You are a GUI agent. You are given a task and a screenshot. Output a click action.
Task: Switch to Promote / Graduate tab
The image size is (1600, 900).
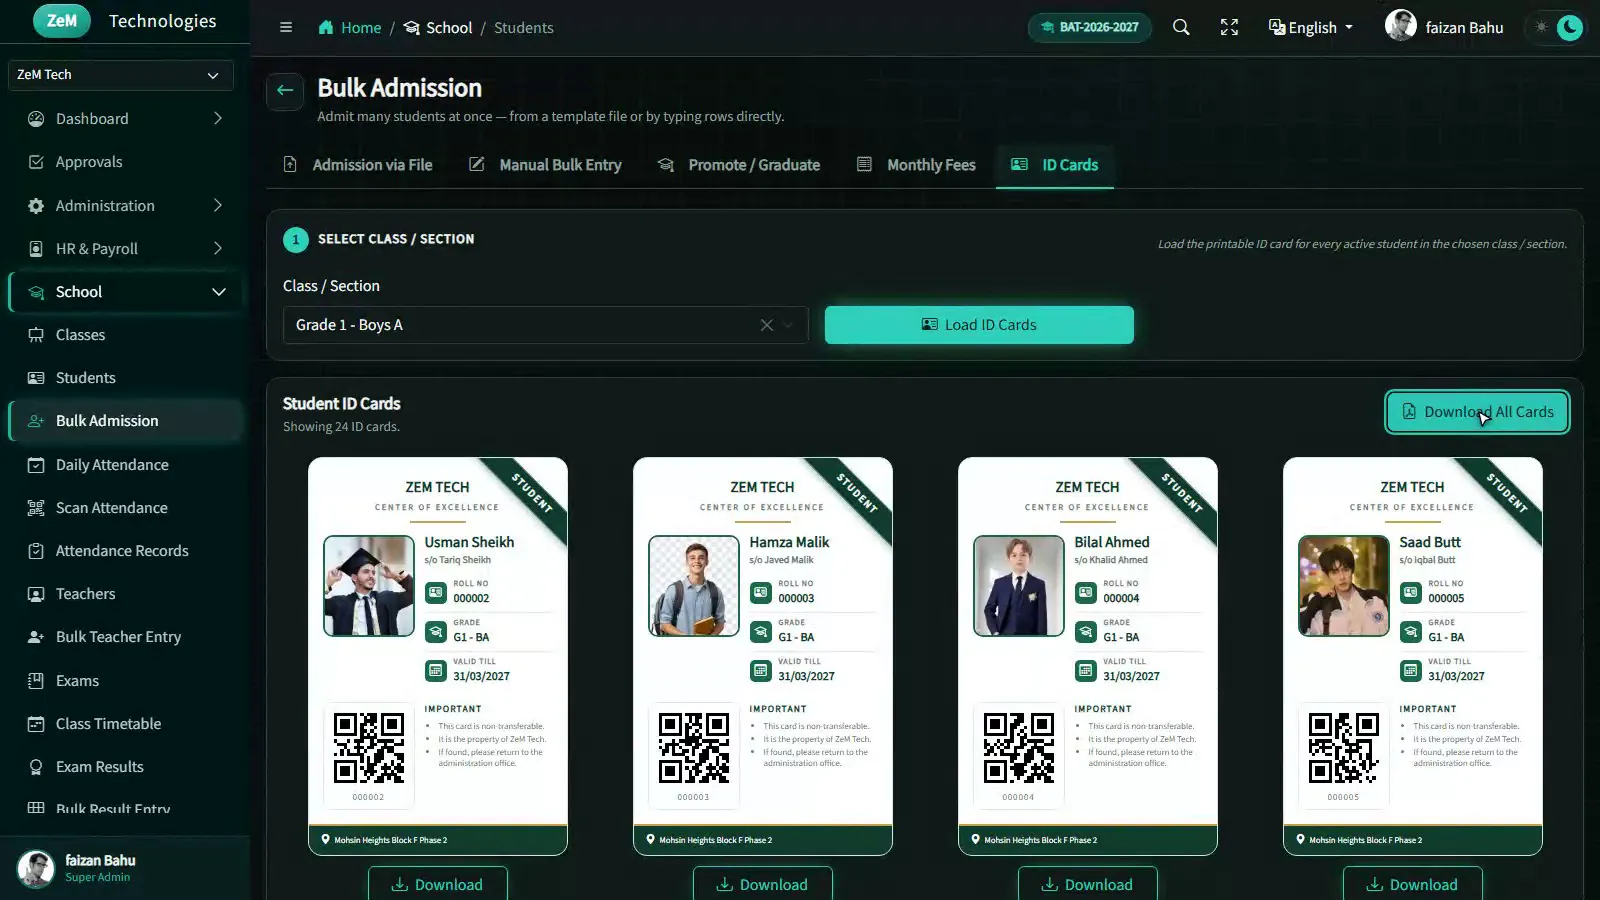[739, 165]
